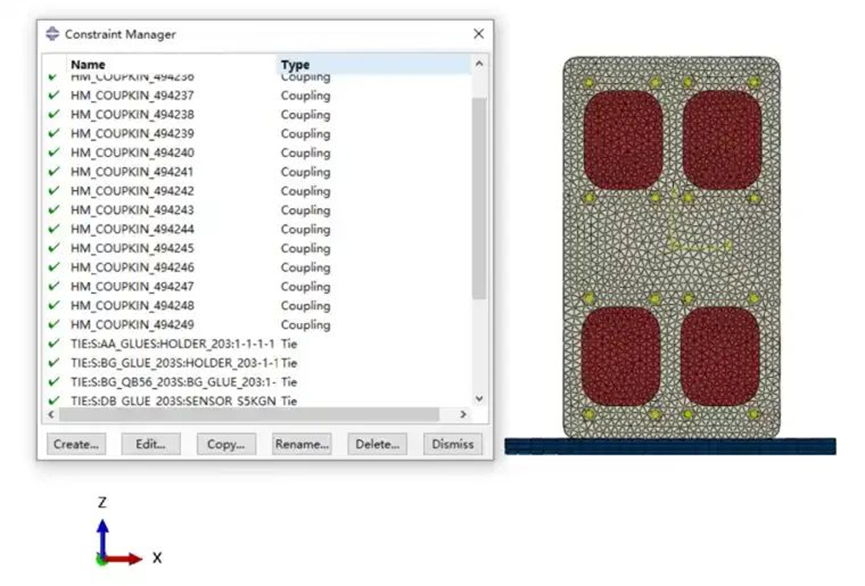Screen dimensions: 865x586
Task: Click the Rename... button
Action: 302,444
